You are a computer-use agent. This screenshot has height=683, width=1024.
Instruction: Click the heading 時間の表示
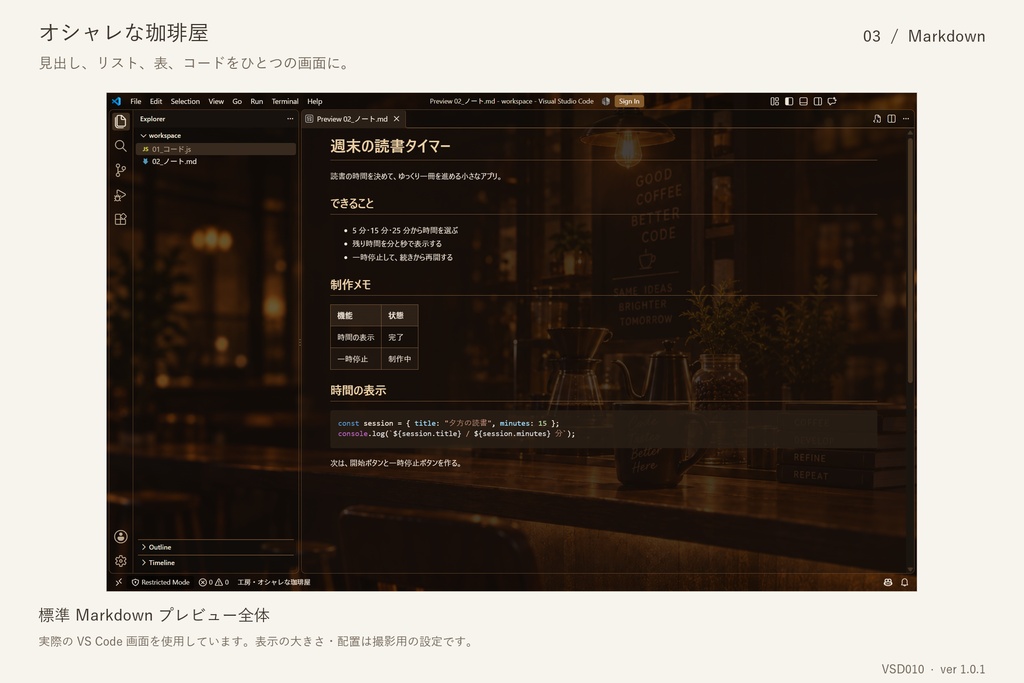358,390
